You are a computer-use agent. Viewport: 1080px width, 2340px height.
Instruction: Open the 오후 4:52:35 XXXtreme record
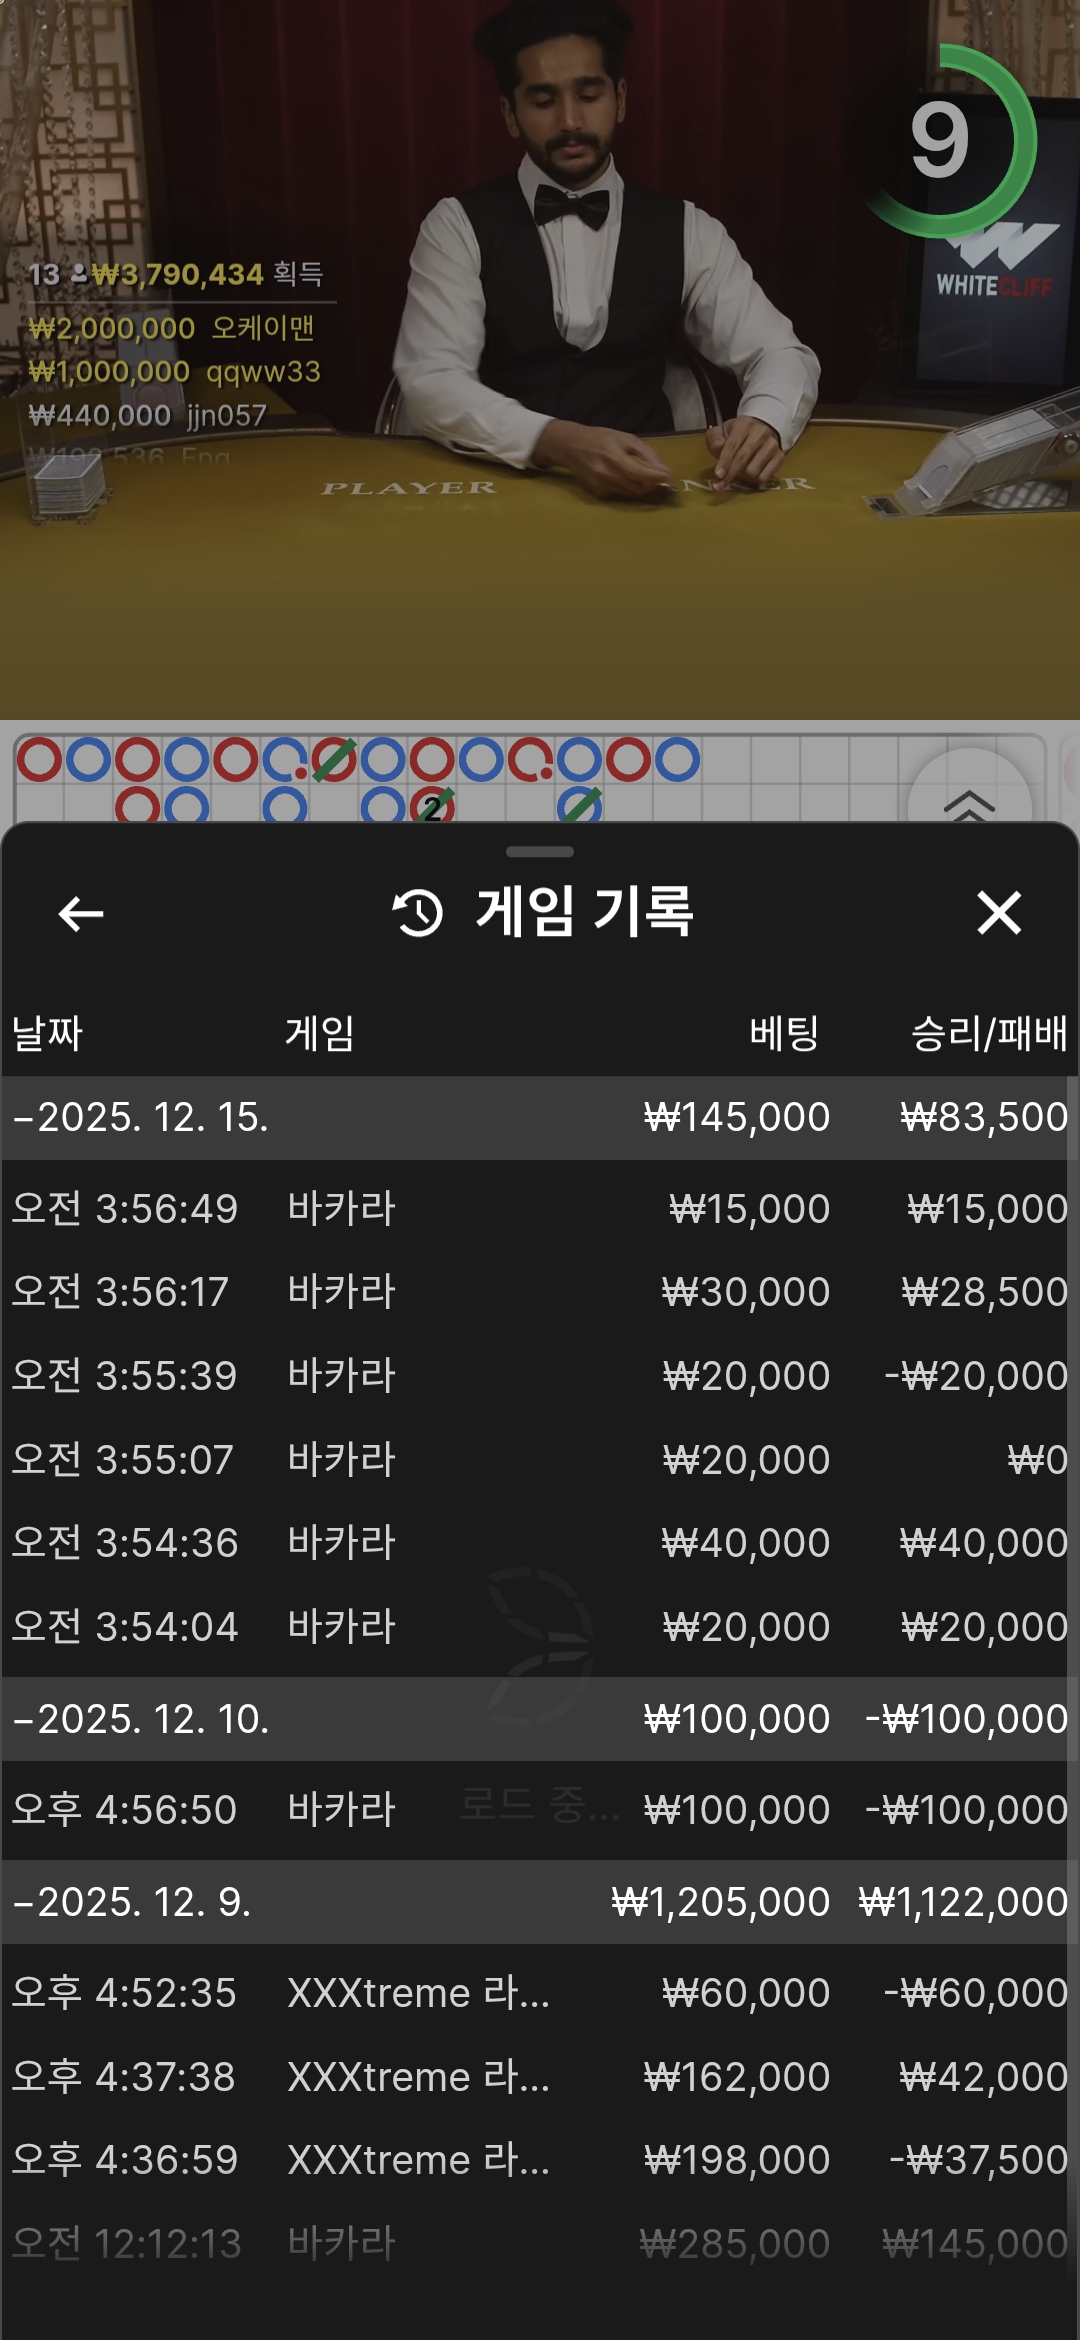(x=538, y=1993)
